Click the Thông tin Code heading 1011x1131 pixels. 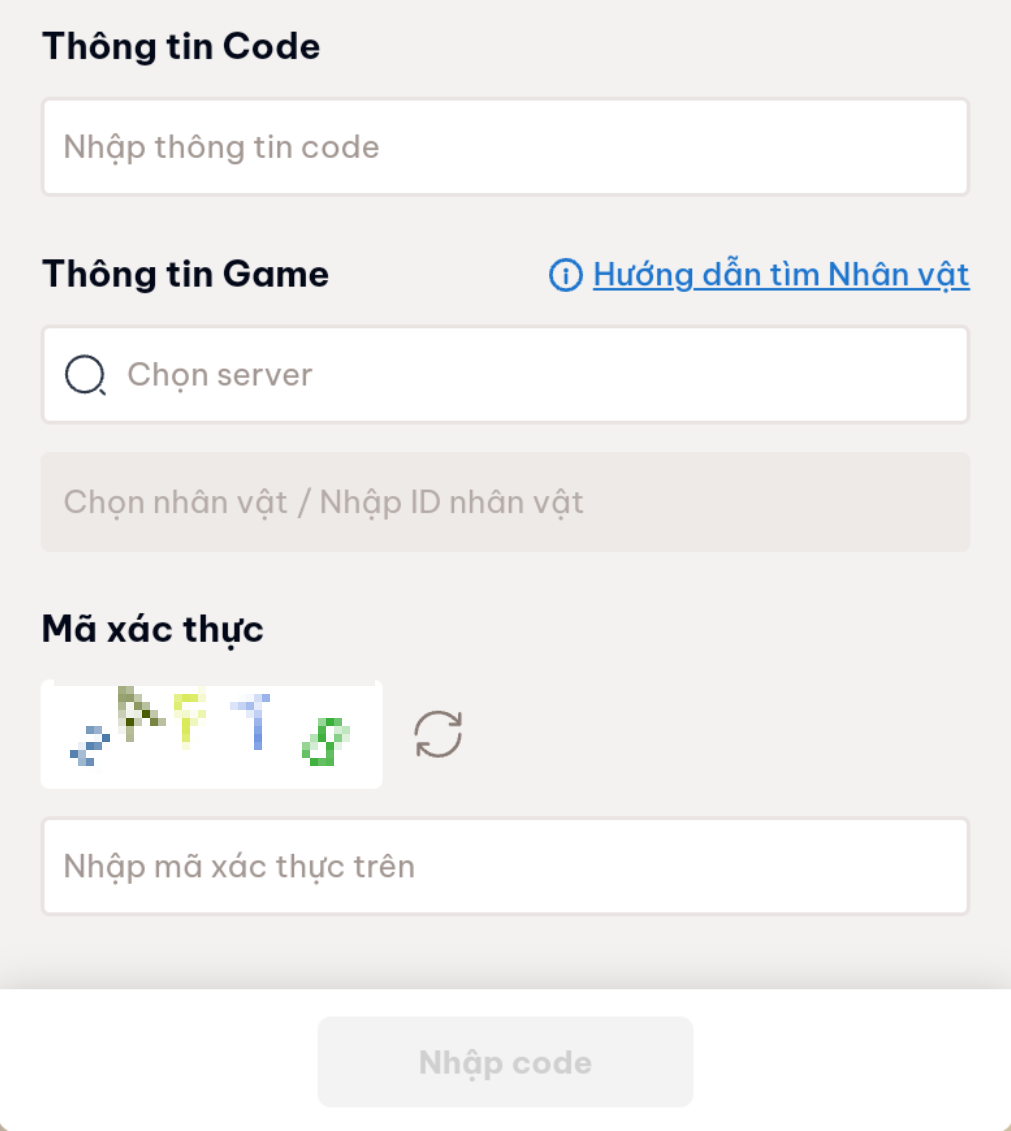pos(181,47)
